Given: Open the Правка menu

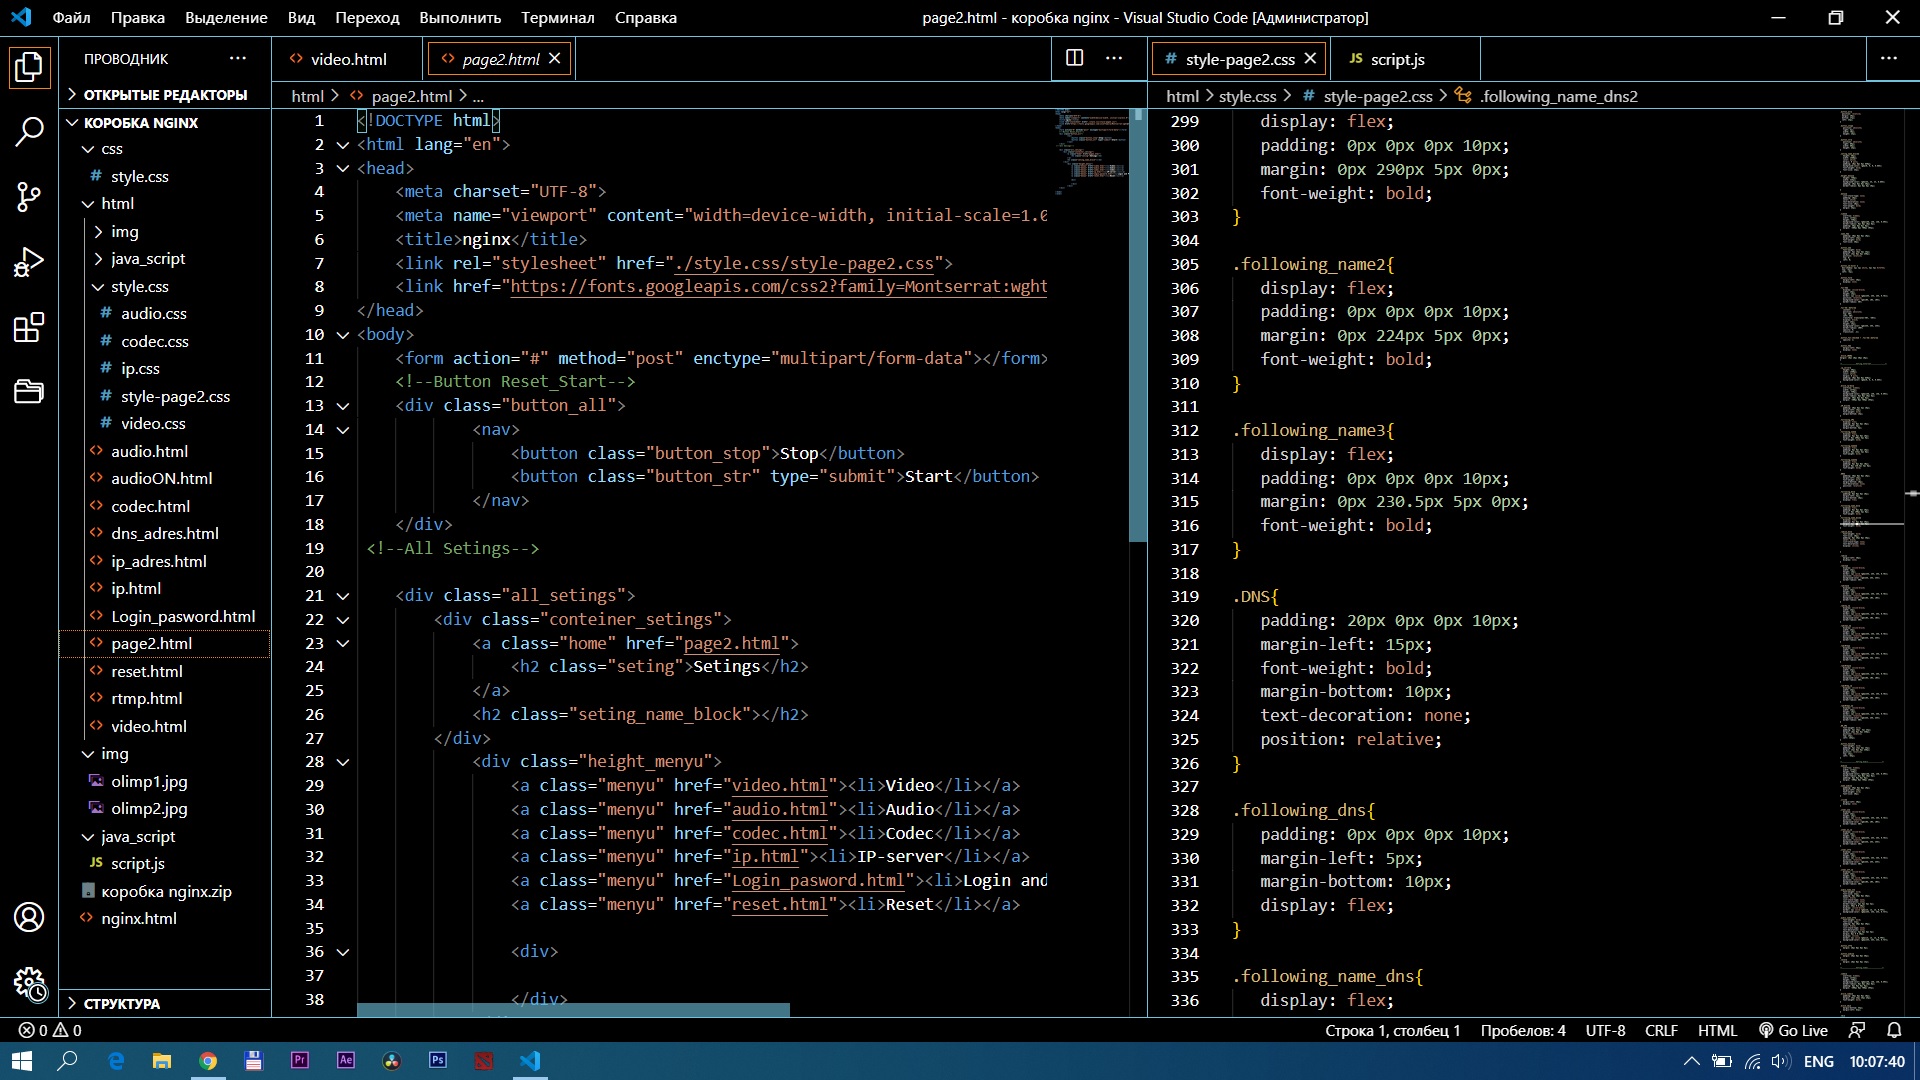Looking at the screenshot, I should (x=138, y=17).
